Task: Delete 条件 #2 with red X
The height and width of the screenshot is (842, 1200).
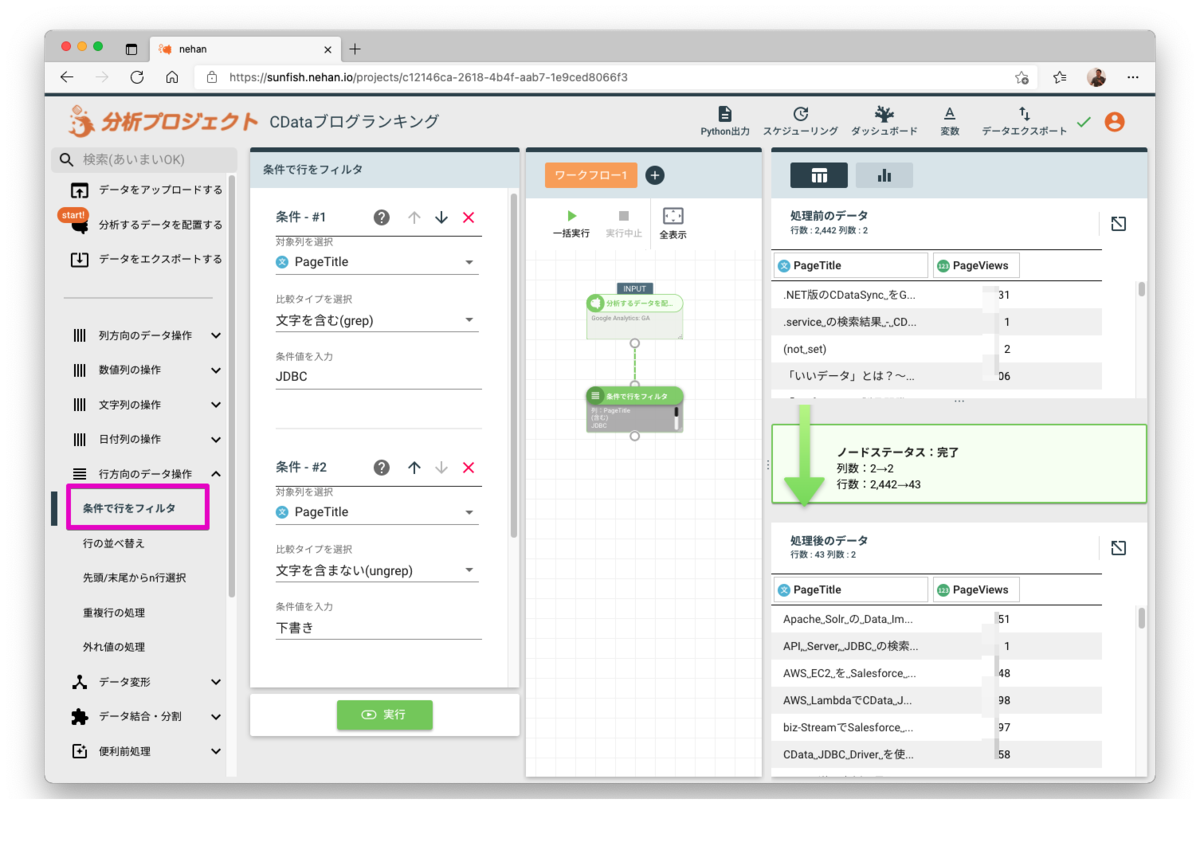Action: [468, 467]
